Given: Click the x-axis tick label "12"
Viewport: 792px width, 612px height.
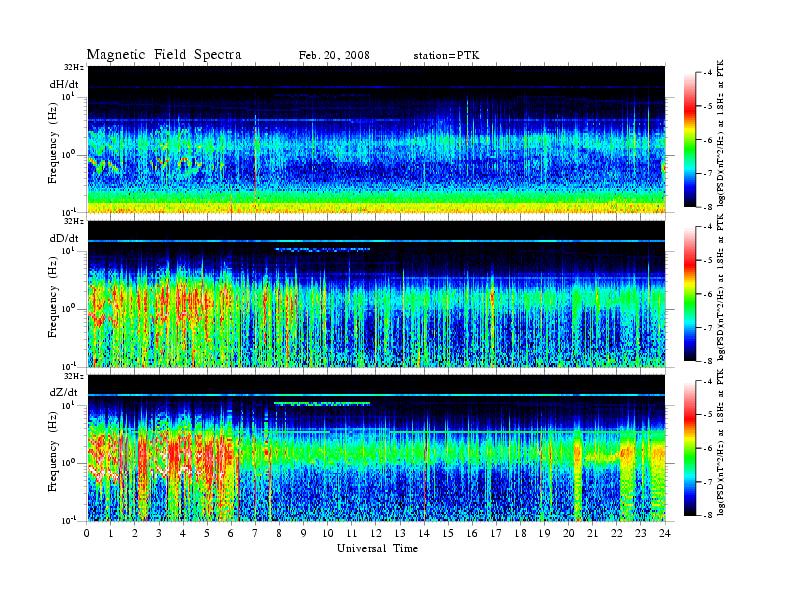Looking at the screenshot, I should pyautogui.click(x=376, y=534).
